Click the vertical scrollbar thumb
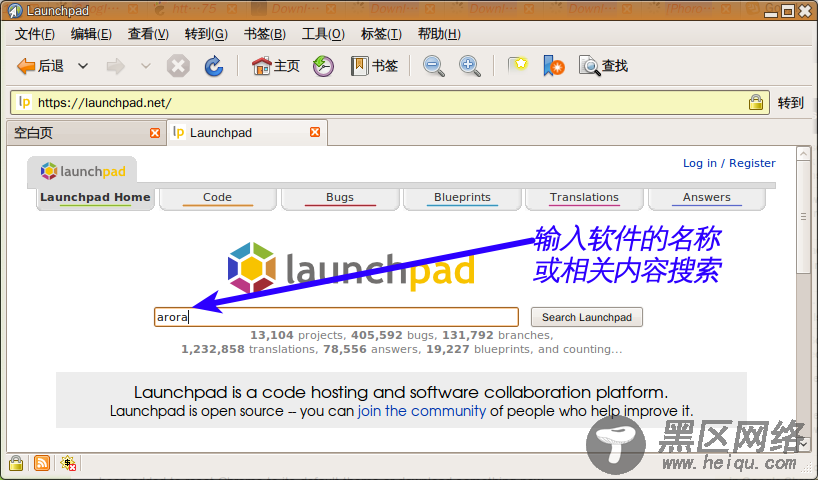Image resolution: width=818 pixels, height=480 pixels. [803, 217]
